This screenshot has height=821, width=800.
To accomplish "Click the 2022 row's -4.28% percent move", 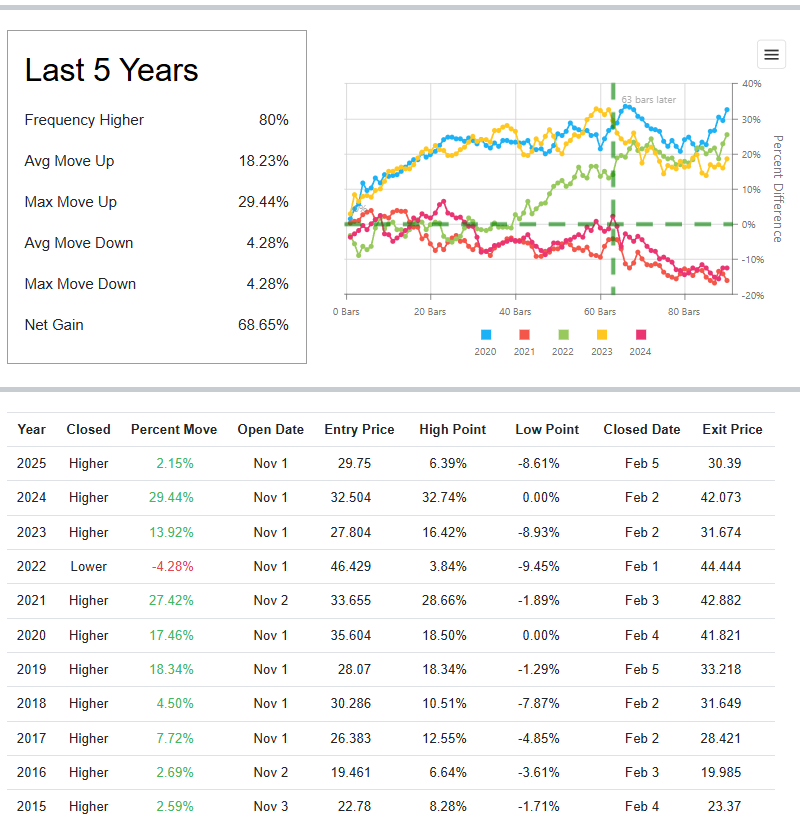I will [x=173, y=566].
